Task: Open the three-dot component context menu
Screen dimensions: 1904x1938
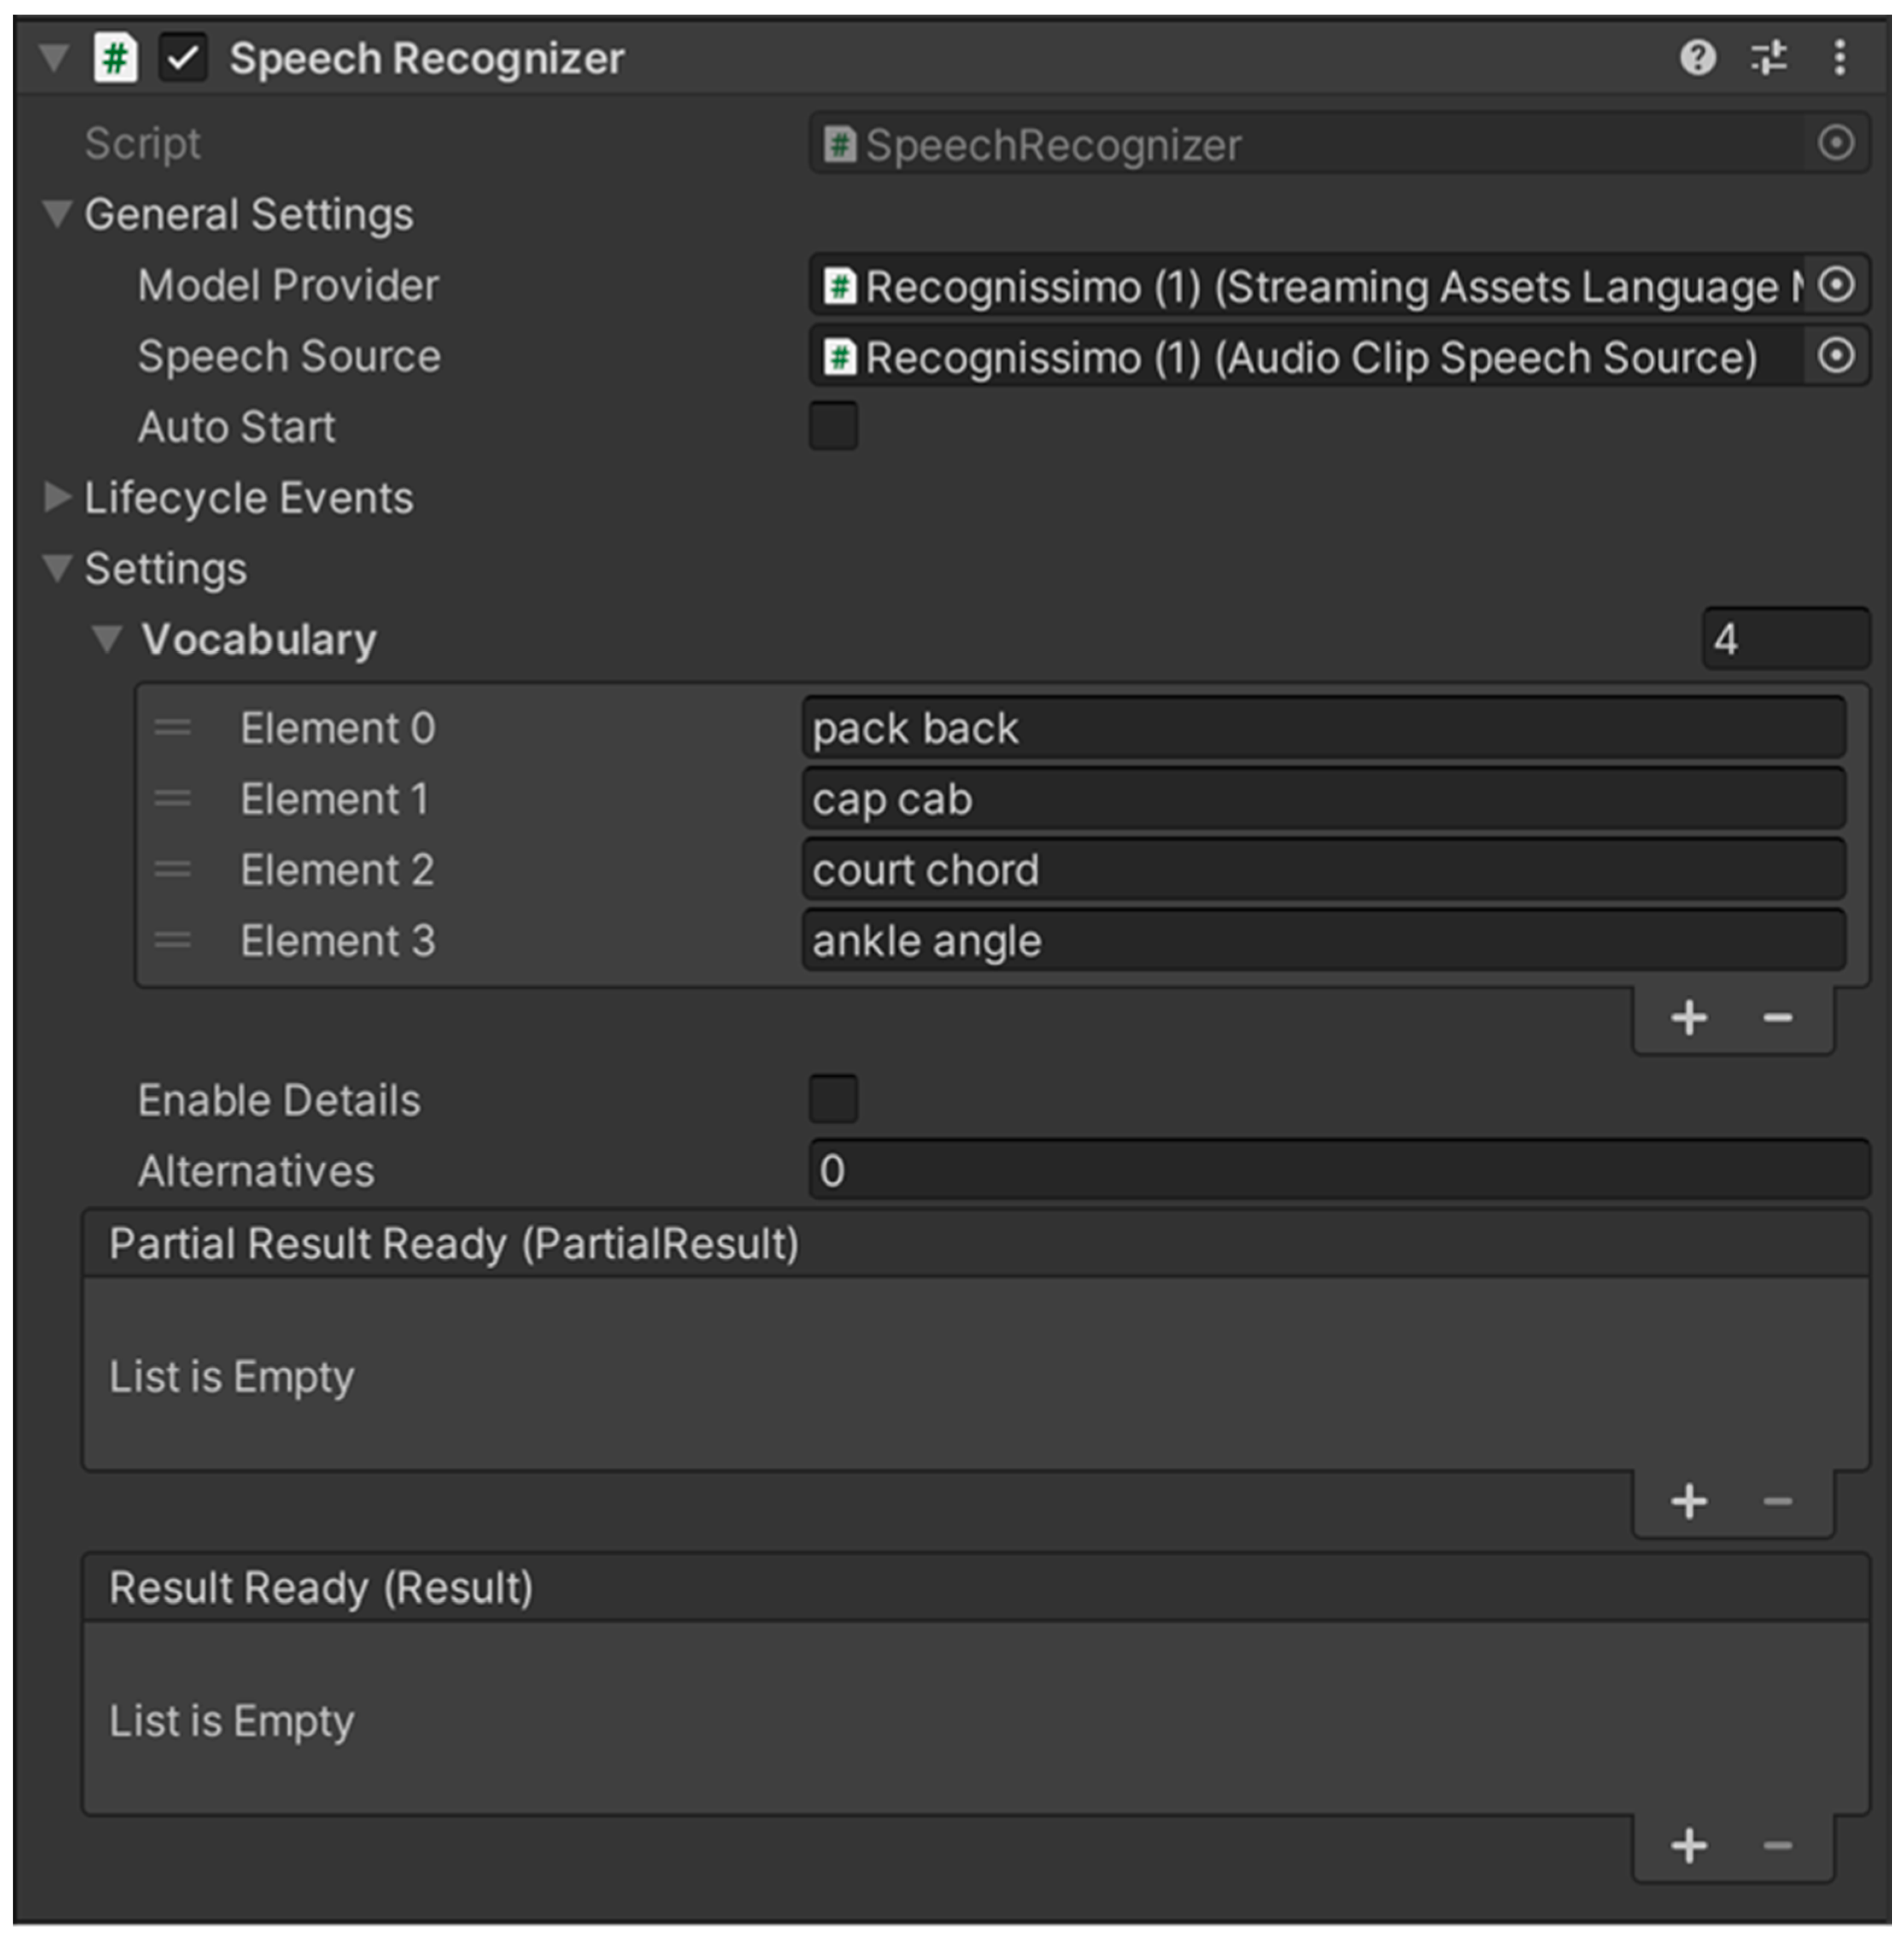Action: coord(1839,58)
